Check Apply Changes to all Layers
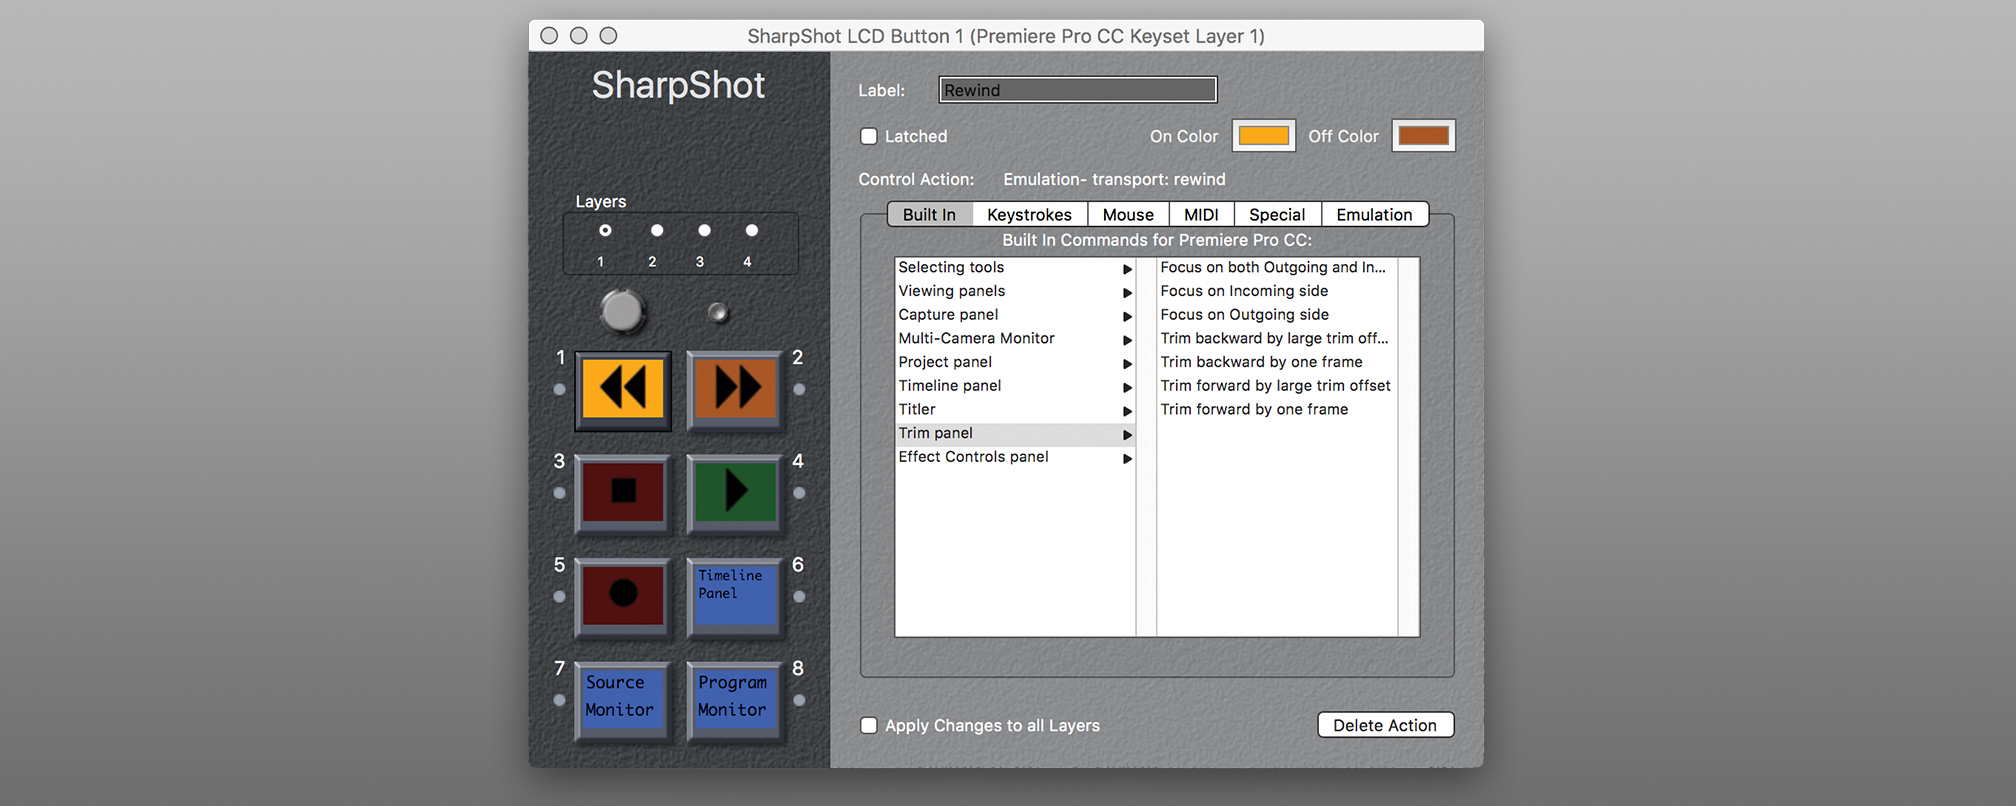The height and width of the screenshot is (806, 2016). point(869,726)
